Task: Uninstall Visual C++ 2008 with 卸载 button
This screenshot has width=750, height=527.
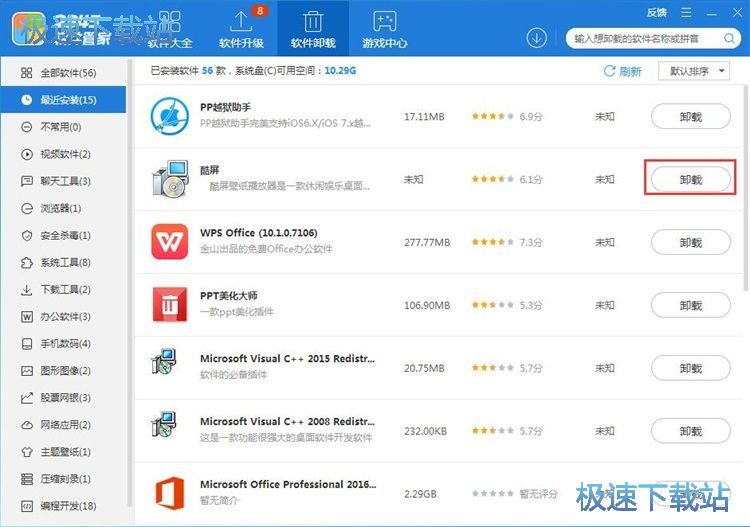Action: pyautogui.click(x=691, y=431)
